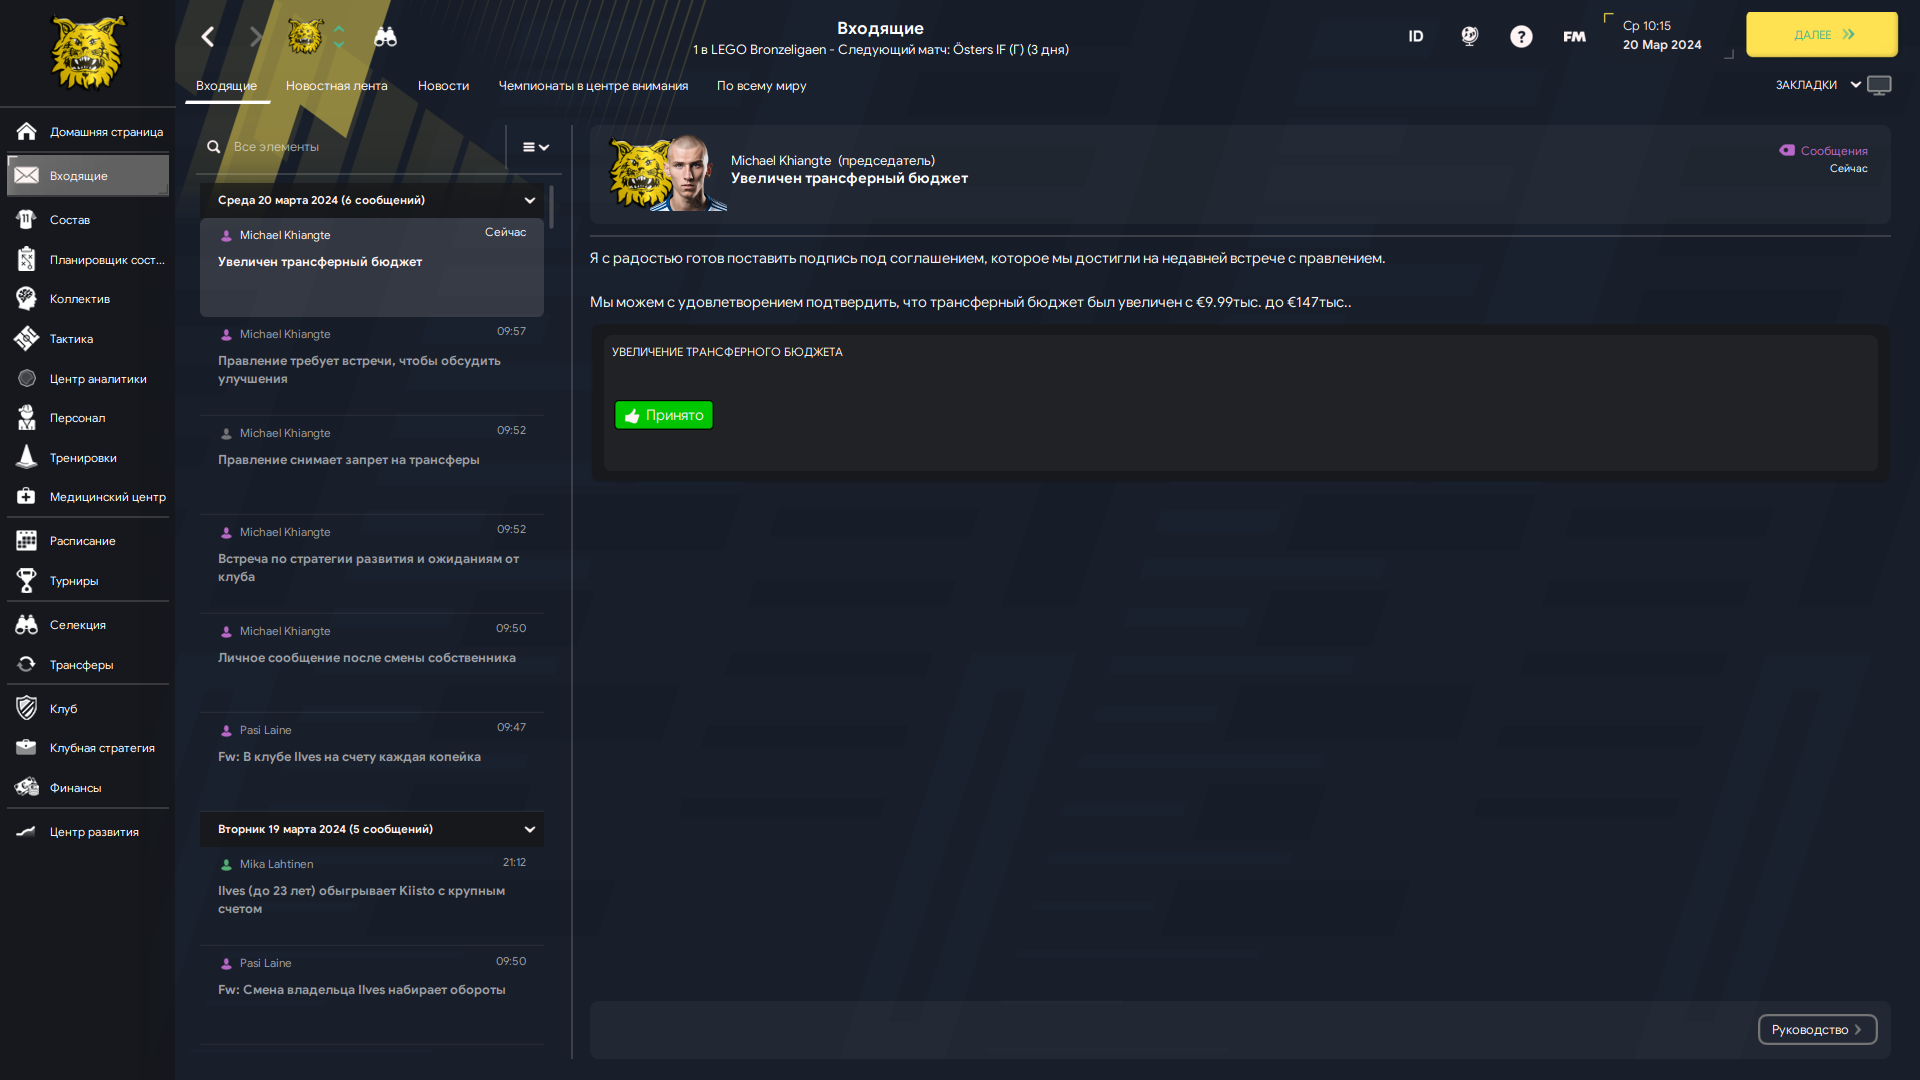Open the inbox filter list dropdown
This screenshot has width=1920, height=1080.
536,147
